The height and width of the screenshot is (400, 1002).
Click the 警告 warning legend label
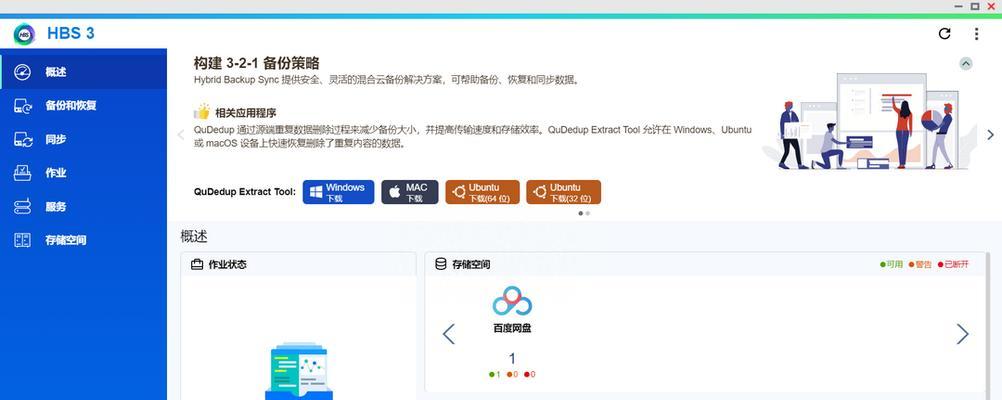tap(920, 264)
